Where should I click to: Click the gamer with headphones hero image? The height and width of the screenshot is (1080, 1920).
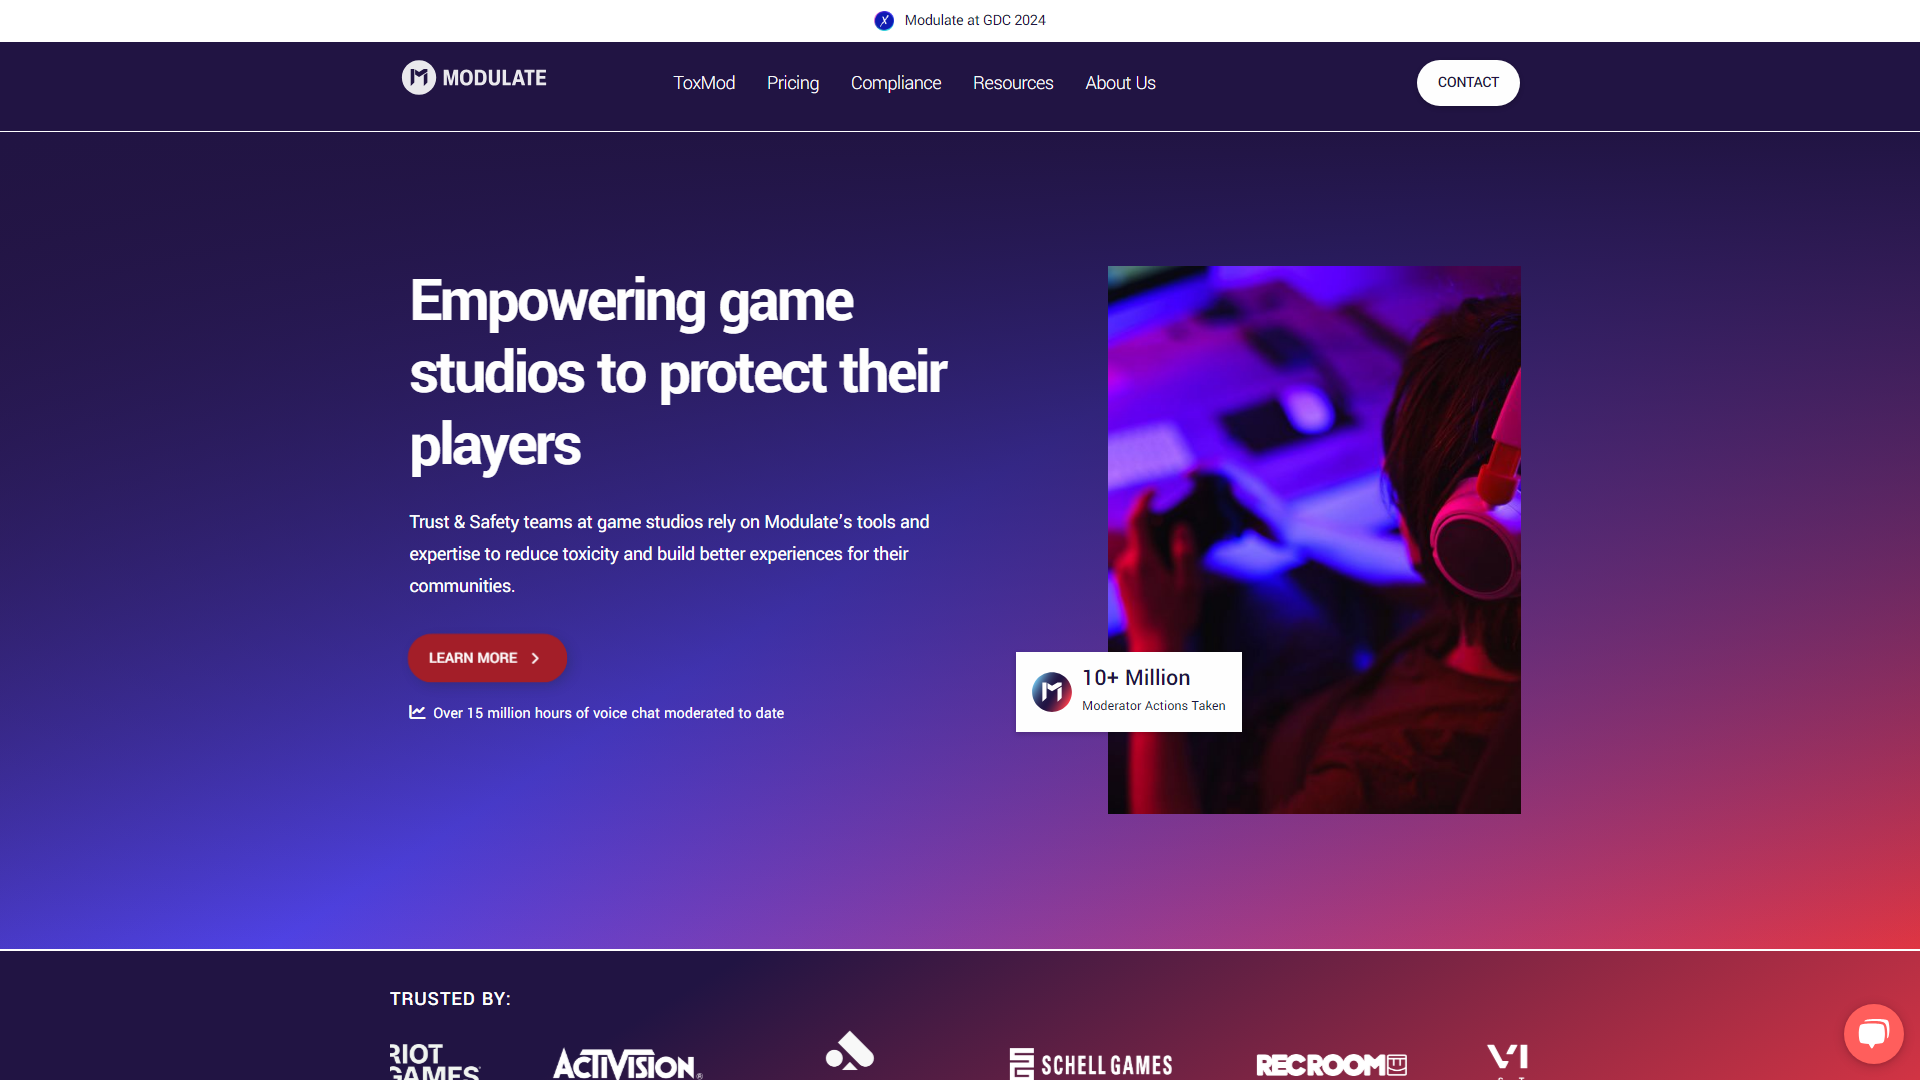1314,540
